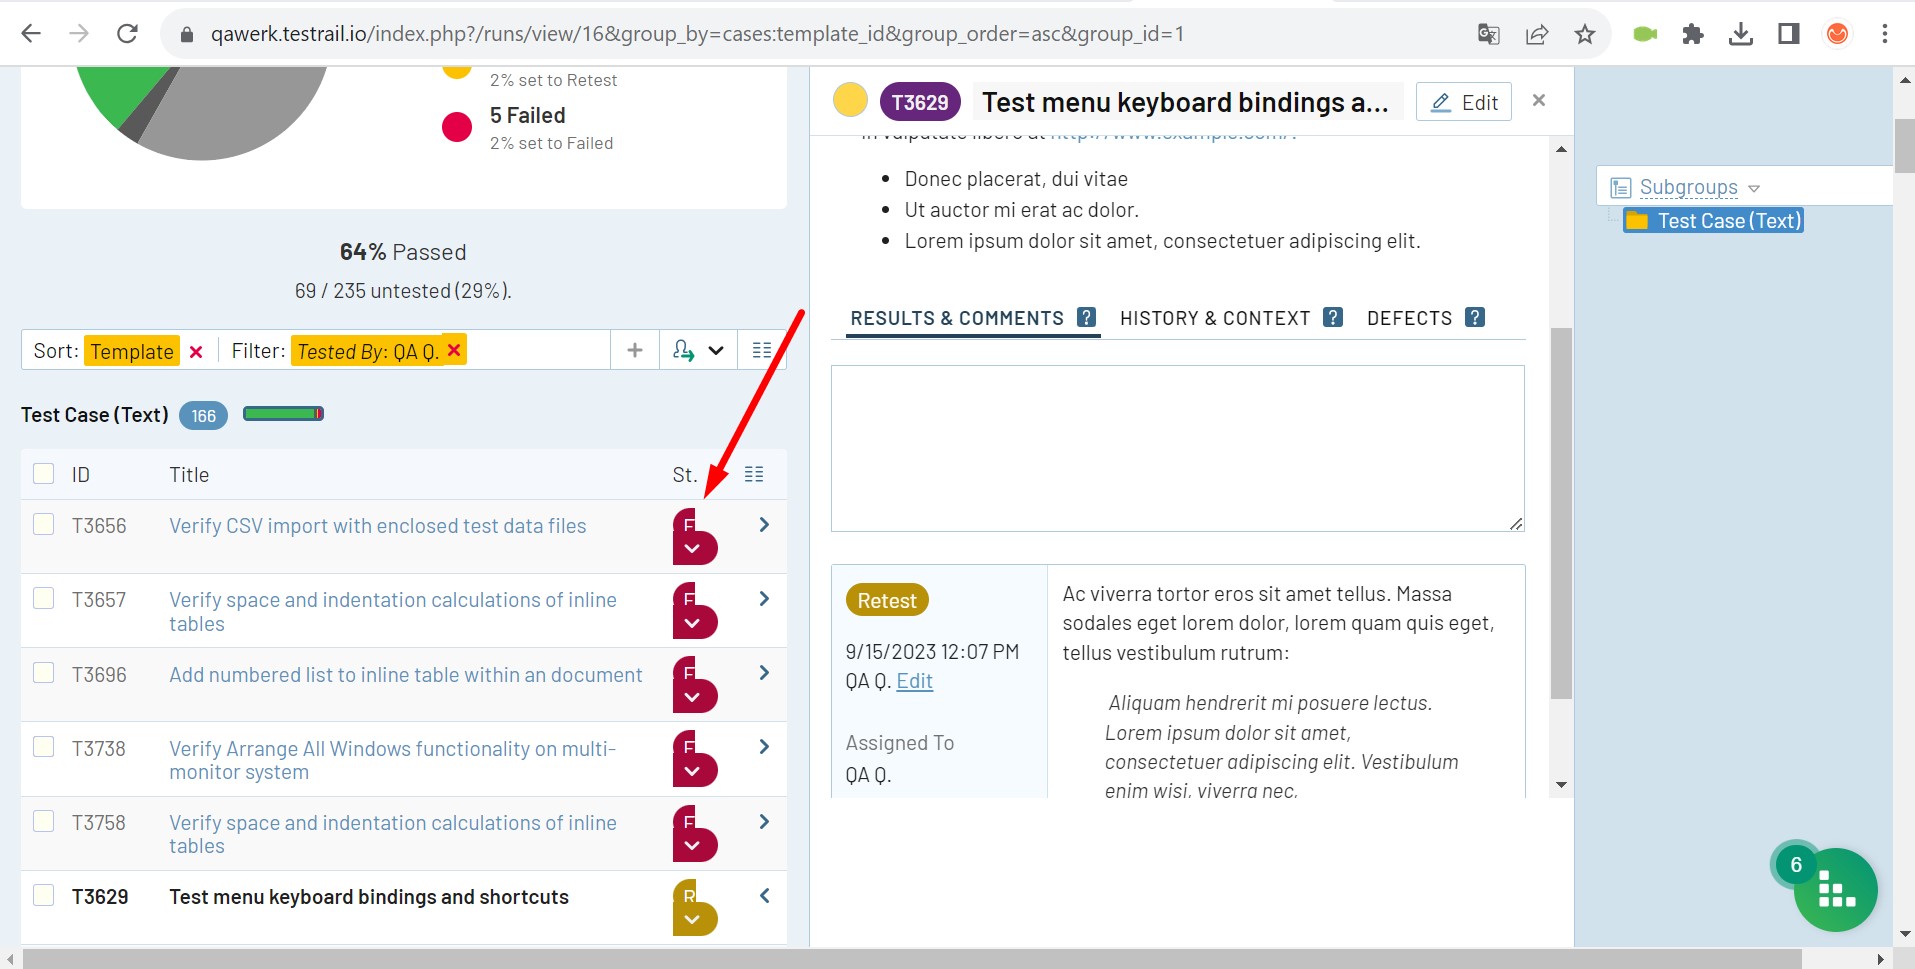Viewport: 1915px width, 969px height.
Task: Switch to the Defects tab
Action: click(x=1409, y=318)
